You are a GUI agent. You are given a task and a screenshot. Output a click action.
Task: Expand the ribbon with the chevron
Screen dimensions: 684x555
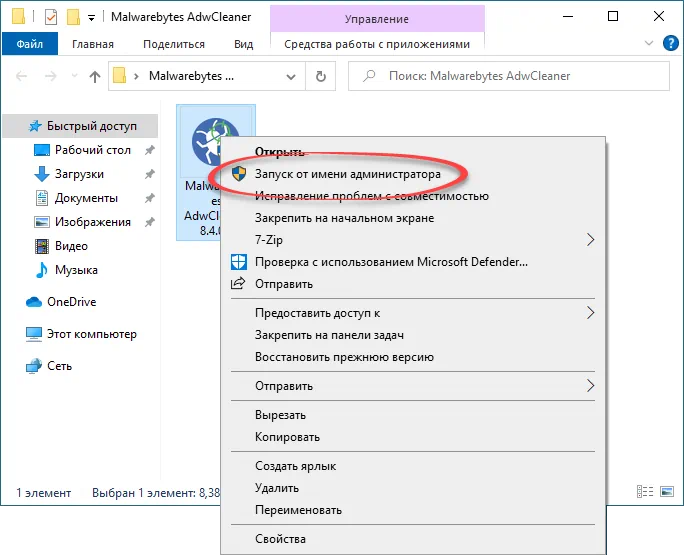649,43
